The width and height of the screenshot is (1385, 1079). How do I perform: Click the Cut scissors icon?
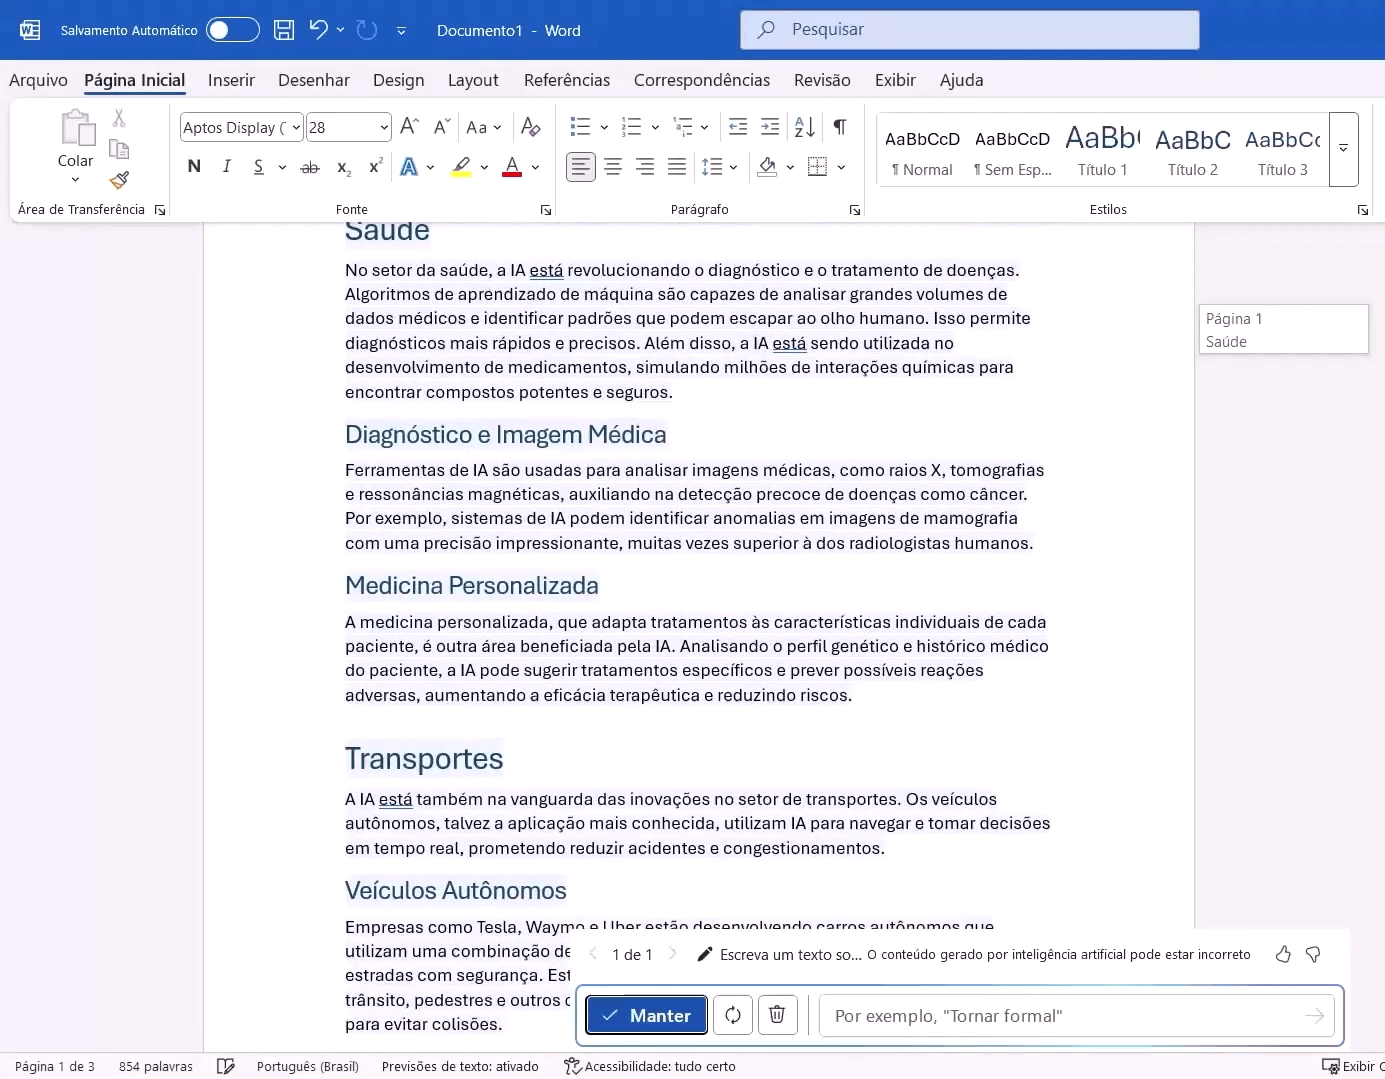point(119,118)
